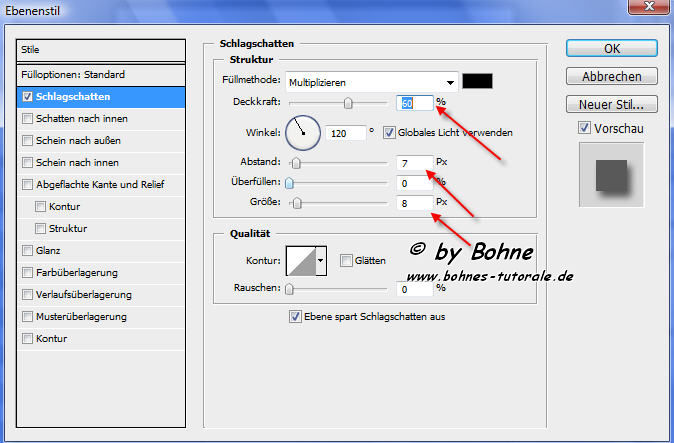Open the Kontur curve preview picker
Viewport: 674px width, 443px height.
(300, 261)
